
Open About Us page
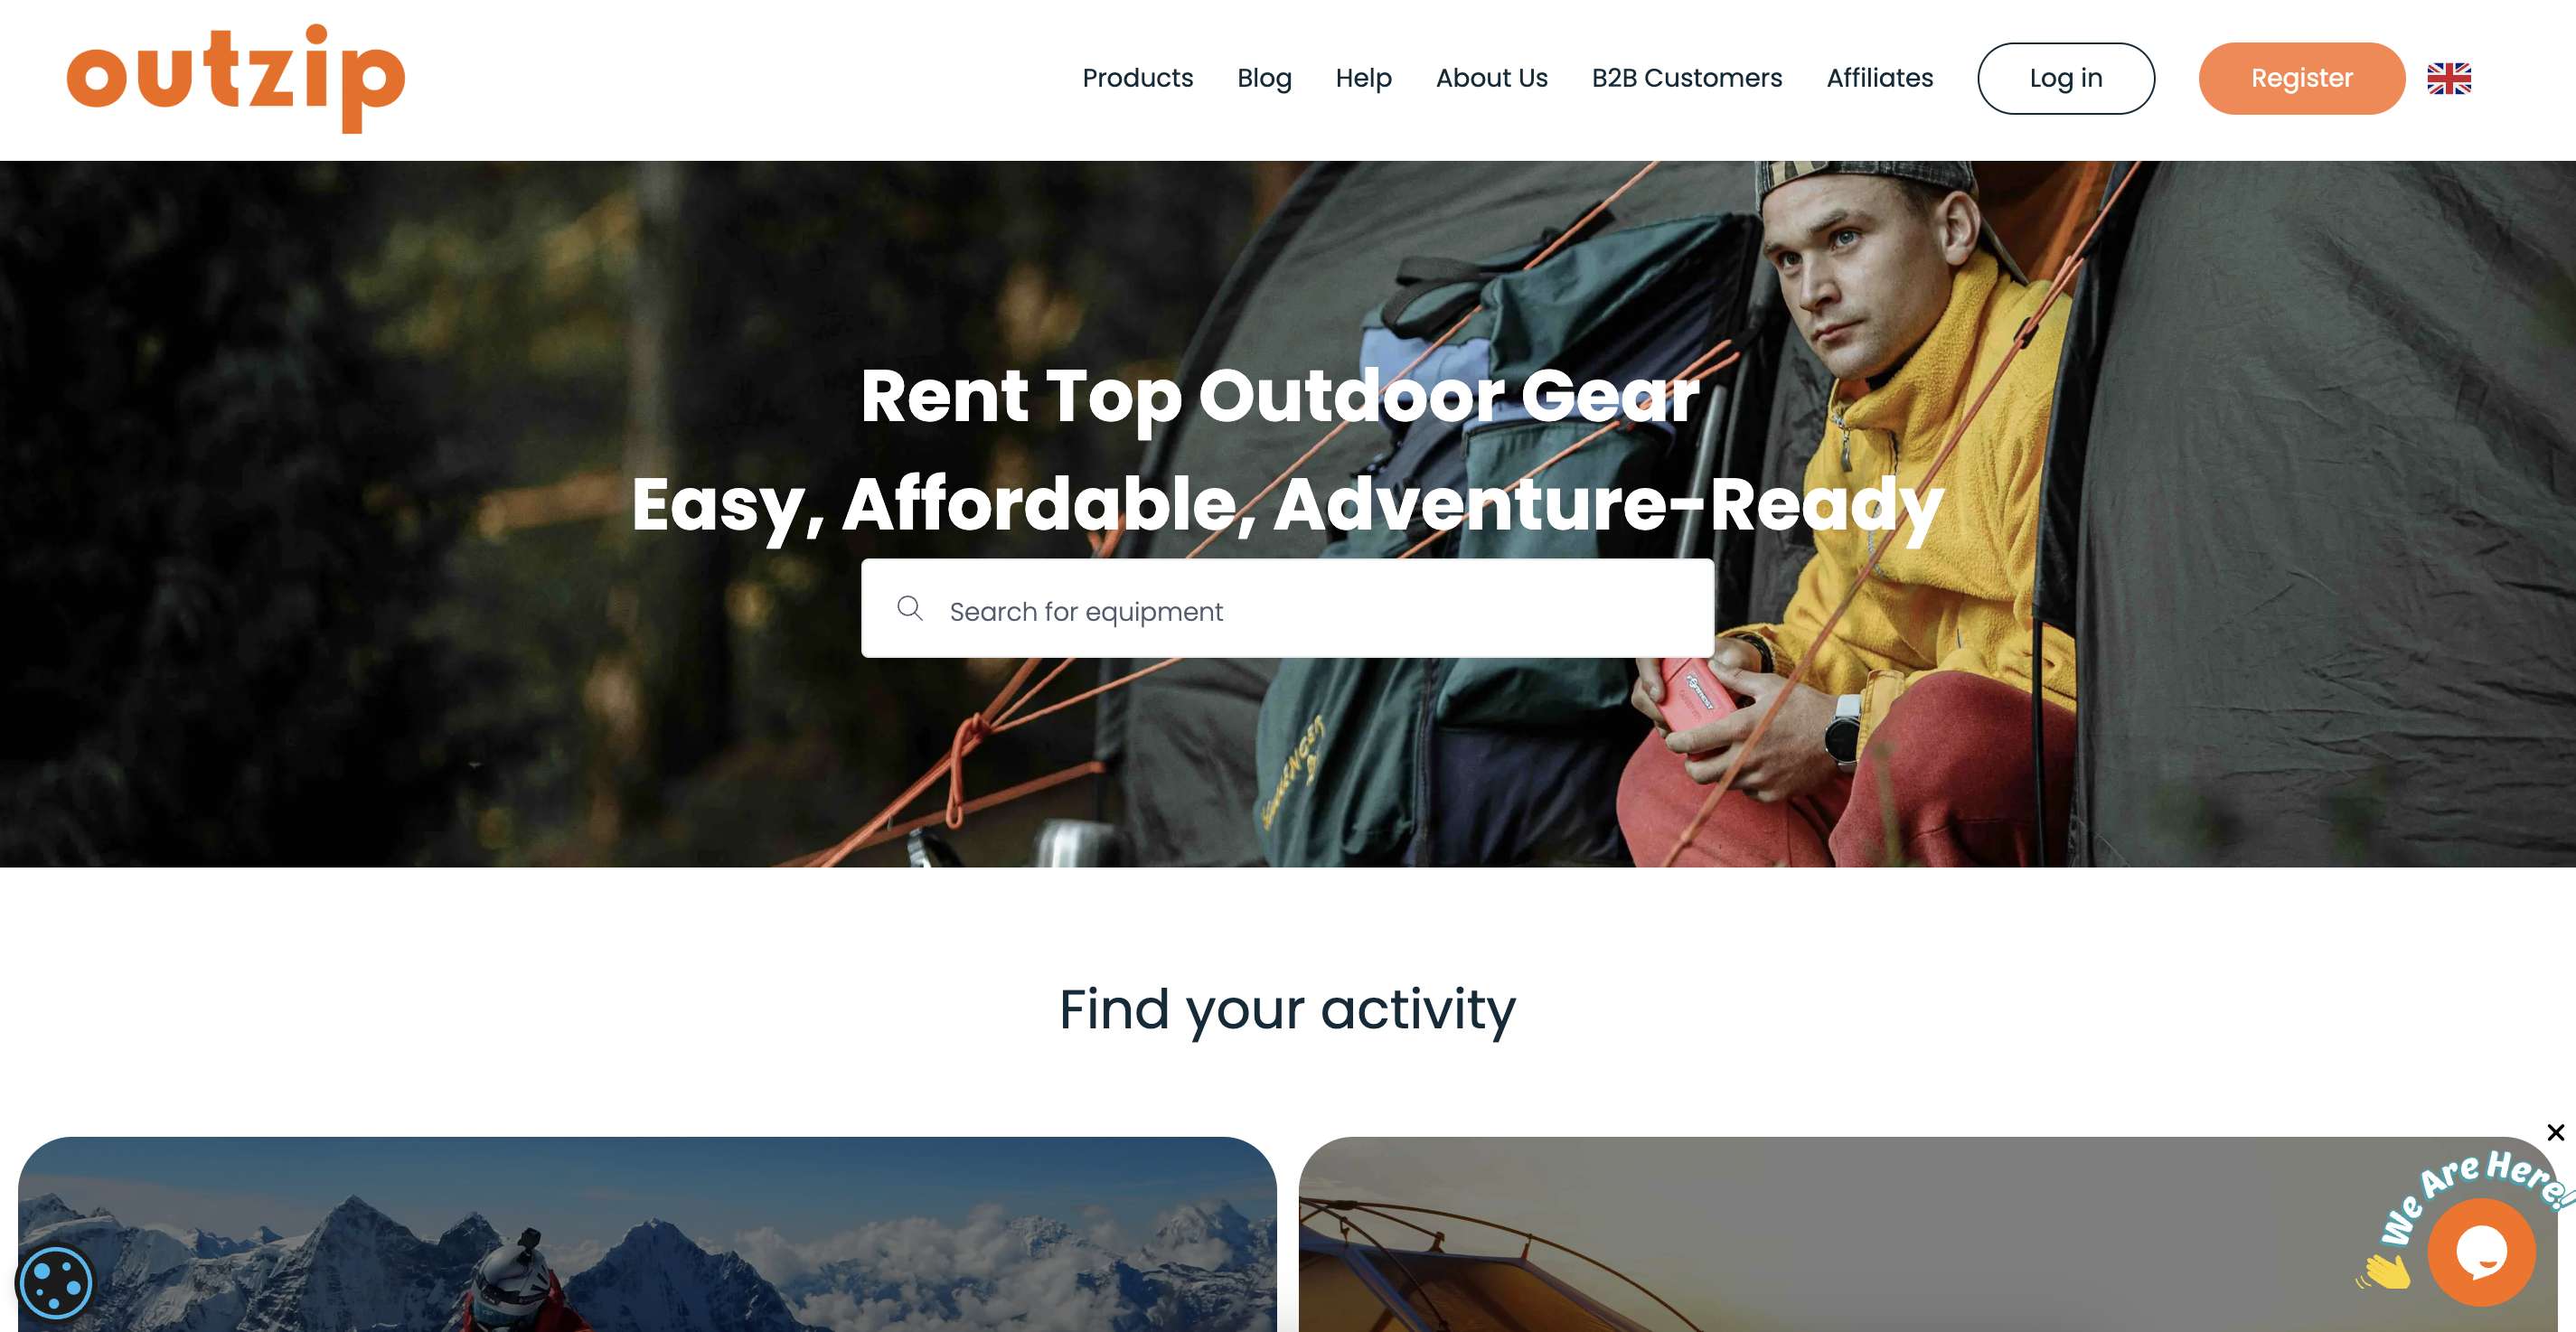(x=1491, y=78)
